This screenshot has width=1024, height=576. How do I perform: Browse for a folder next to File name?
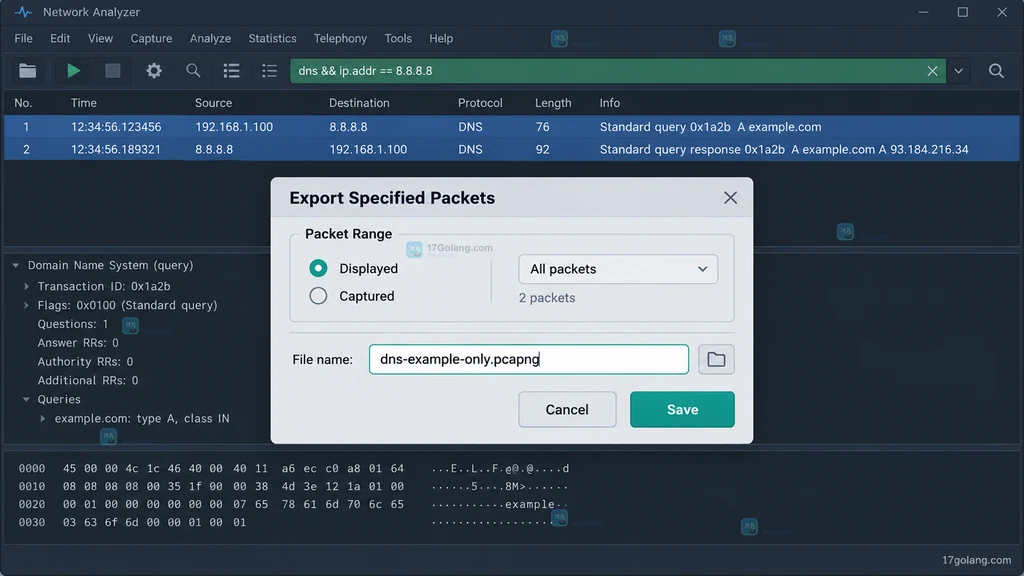pyautogui.click(x=716, y=359)
